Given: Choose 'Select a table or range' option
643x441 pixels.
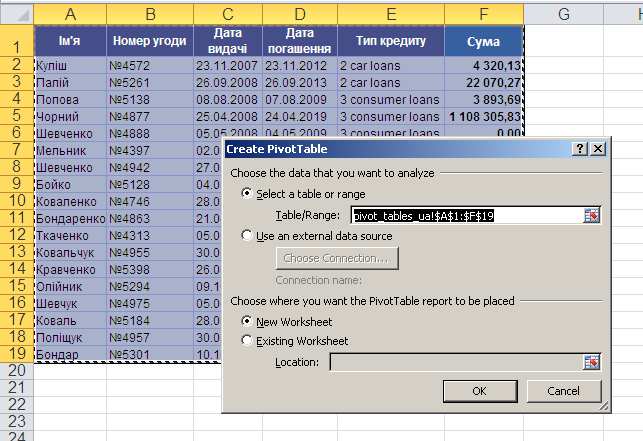Looking at the screenshot, I should tap(248, 194).
